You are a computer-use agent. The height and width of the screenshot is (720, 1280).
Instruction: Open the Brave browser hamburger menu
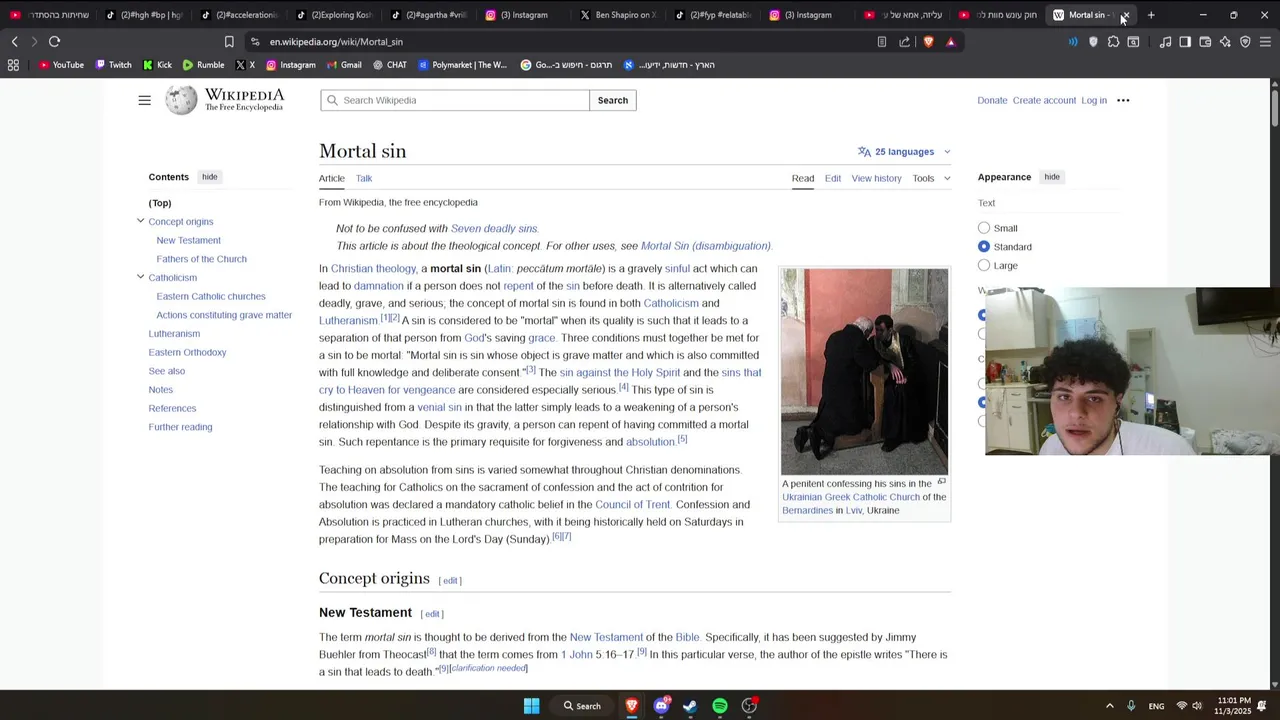[x=1265, y=42]
